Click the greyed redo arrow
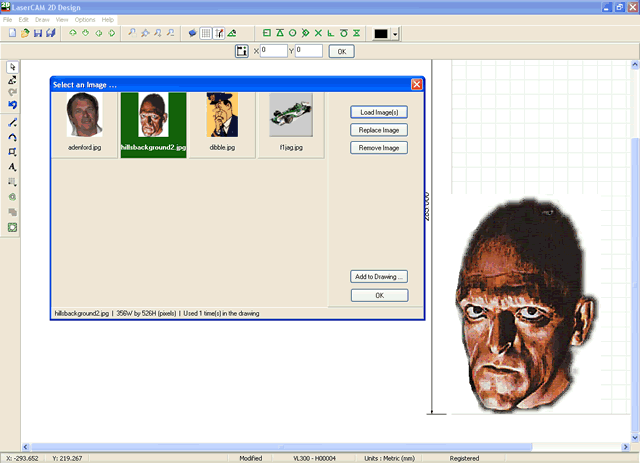This screenshot has width=640, height=463. click(x=12, y=92)
